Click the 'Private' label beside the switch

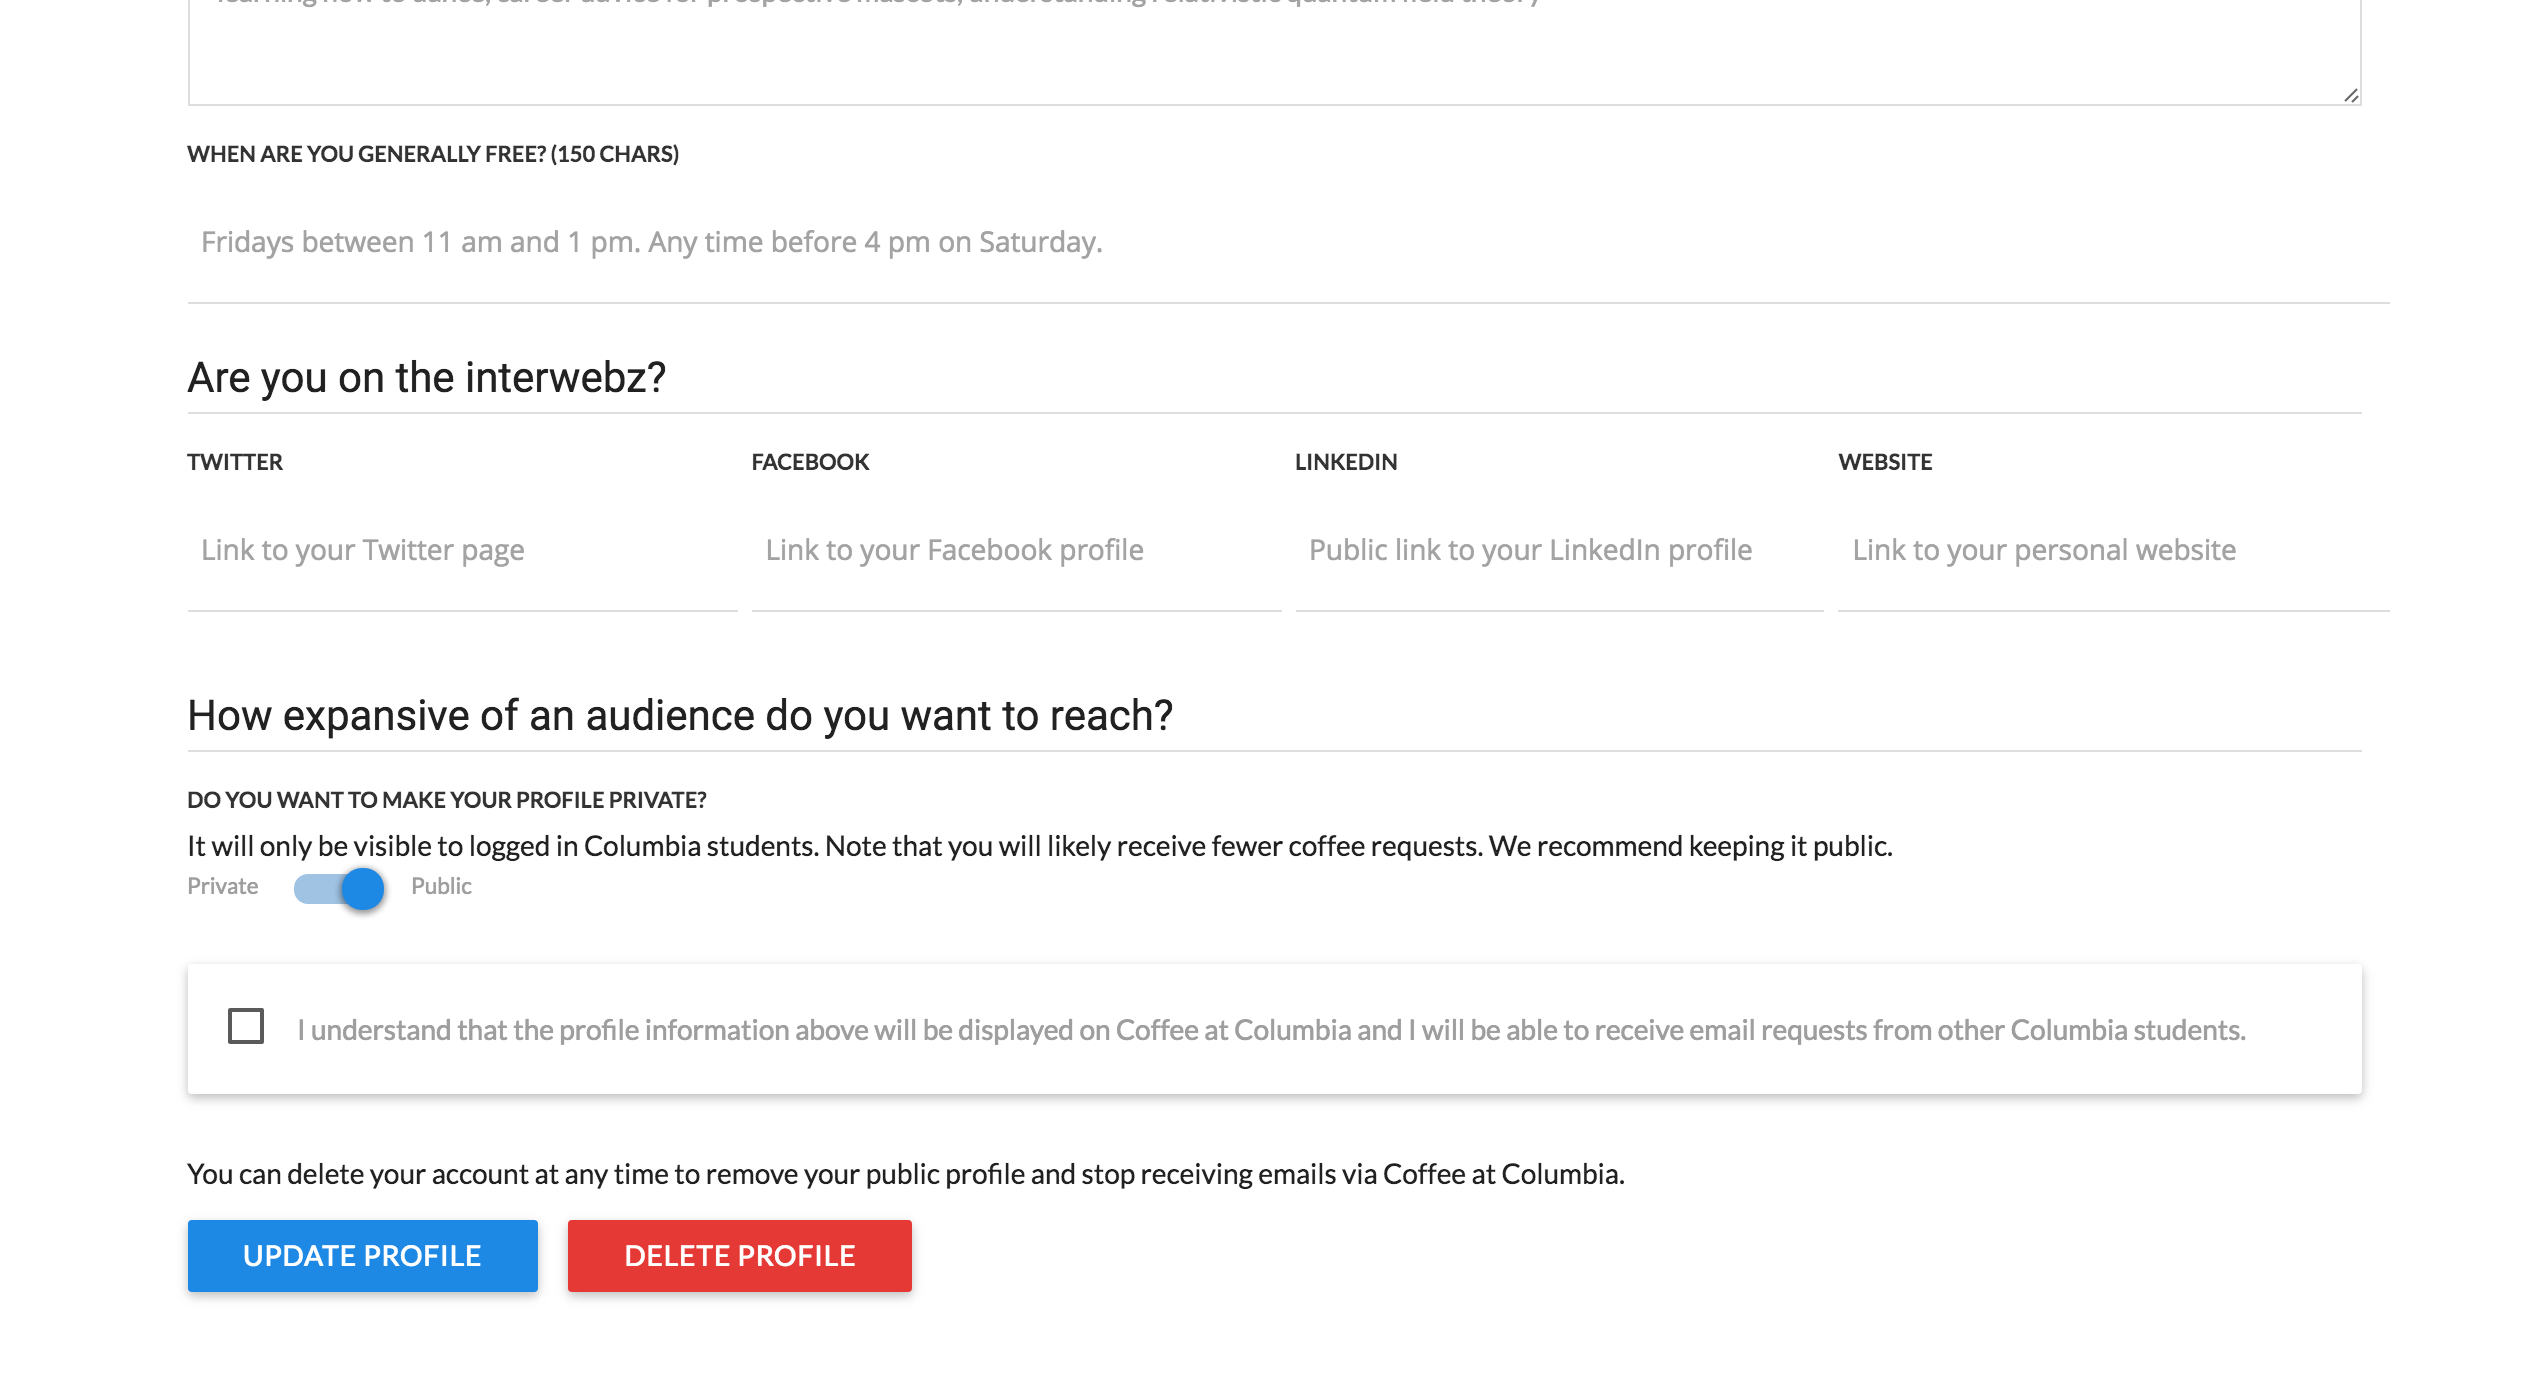pyautogui.click(x=223, y=887)
